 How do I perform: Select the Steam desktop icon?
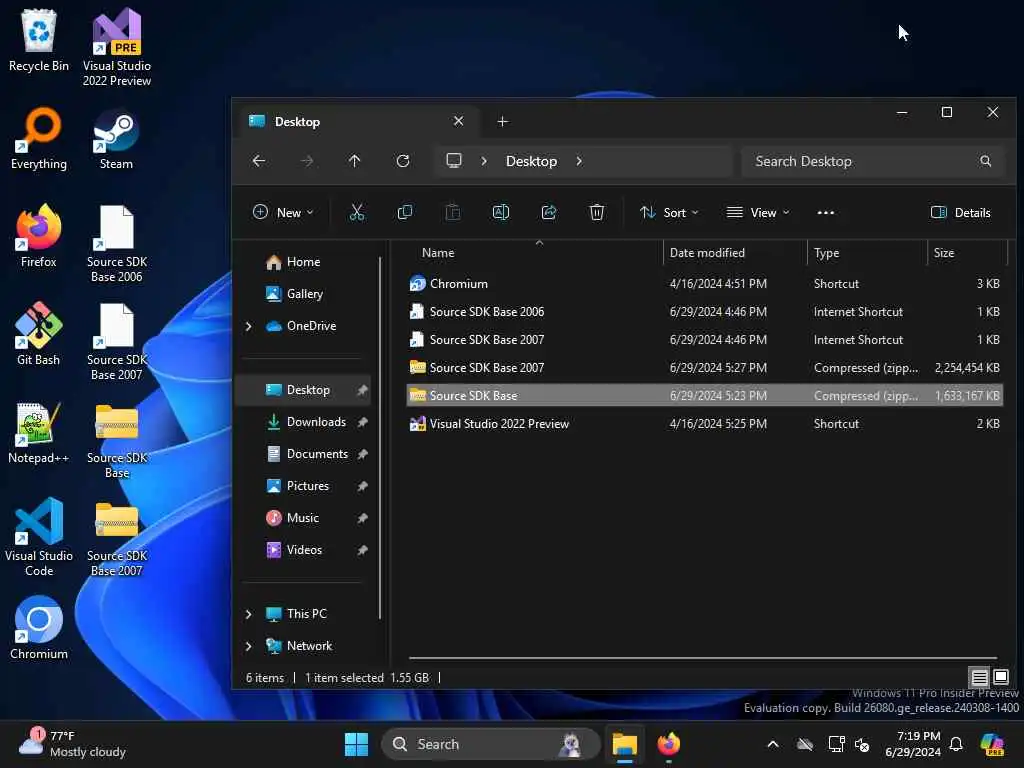[x=116, y=139]
